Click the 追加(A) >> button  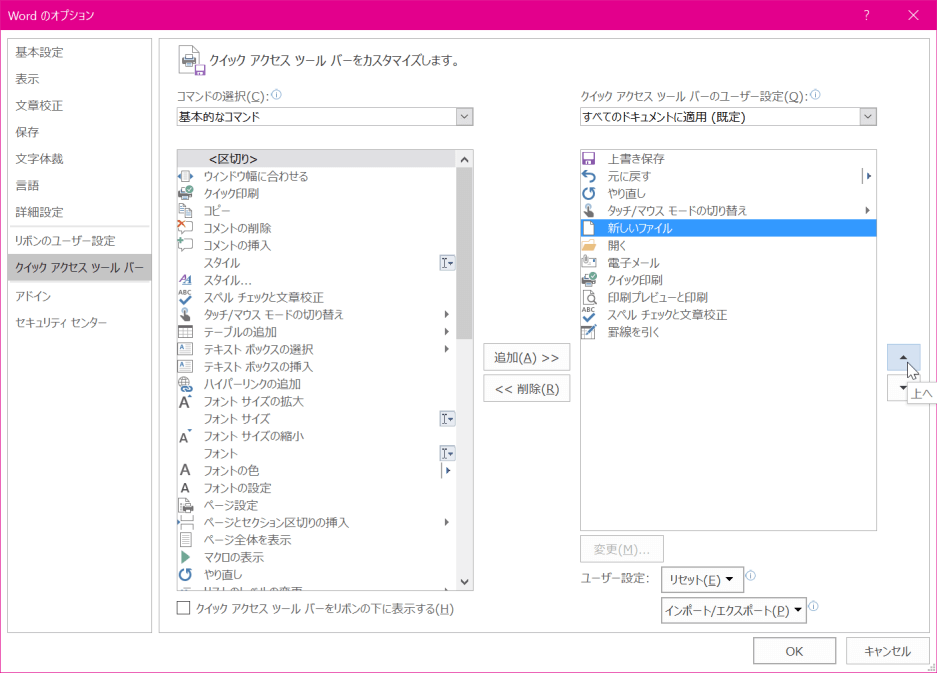click(526, 357)
